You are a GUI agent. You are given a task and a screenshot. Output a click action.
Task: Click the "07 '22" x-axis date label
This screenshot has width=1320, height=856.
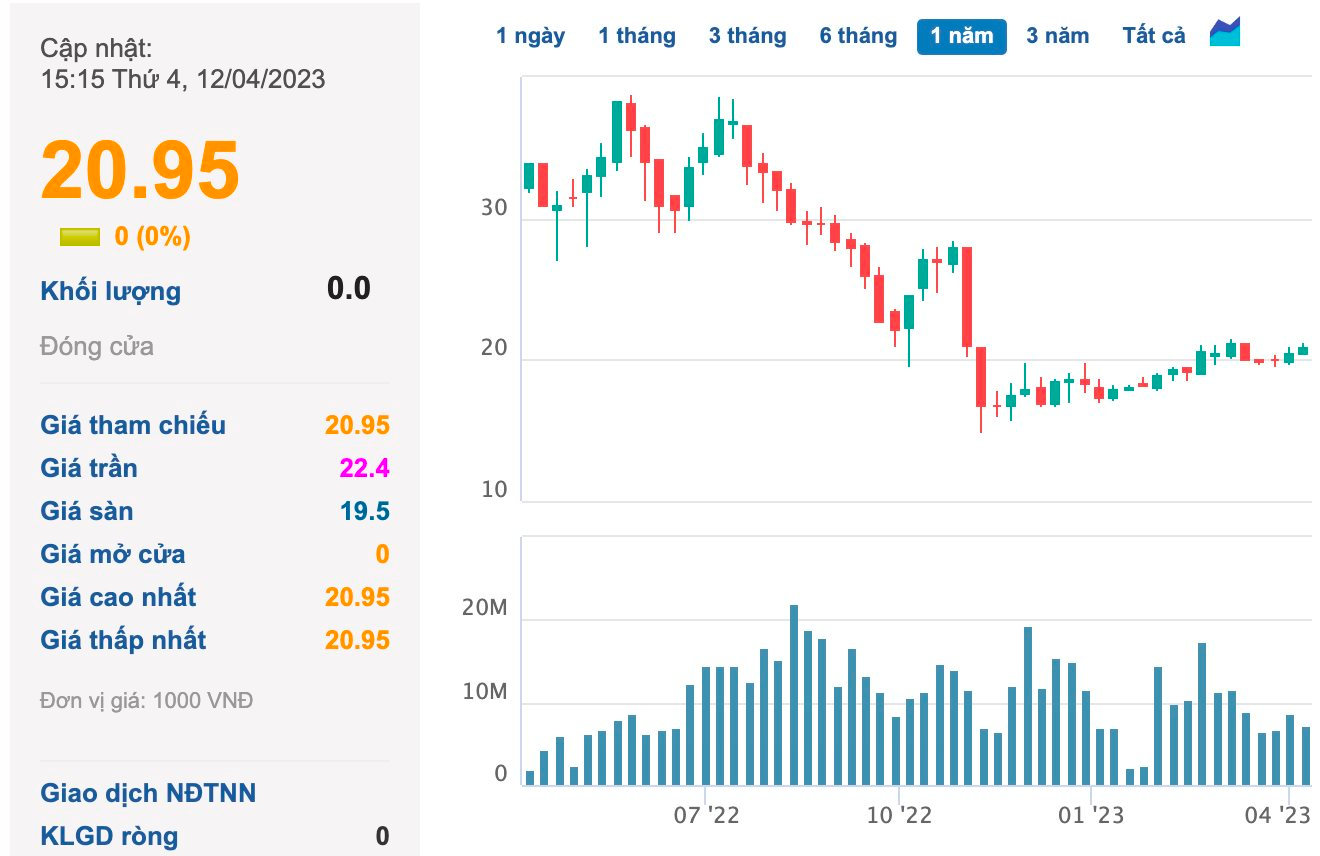(x=707, y=816)
